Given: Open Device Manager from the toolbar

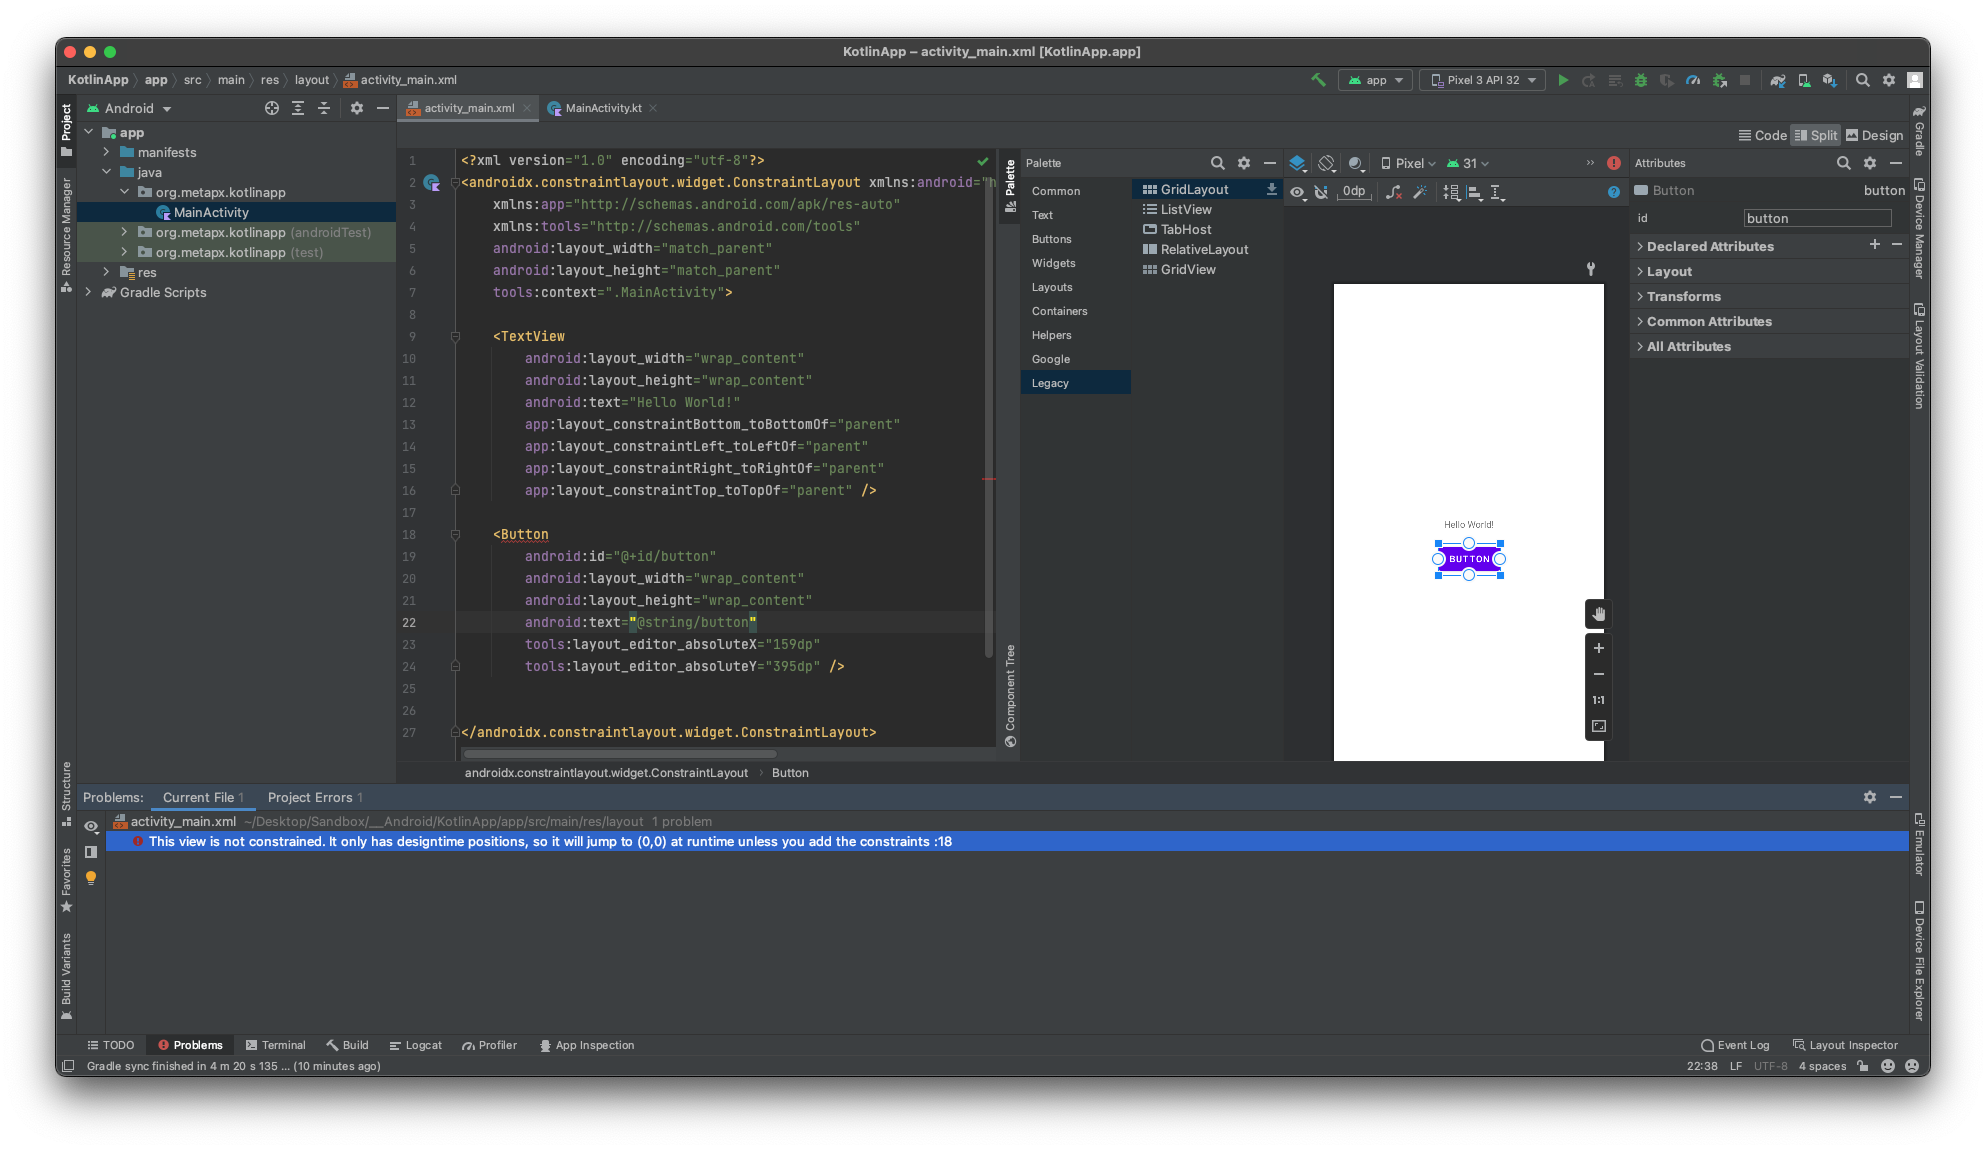Looking at the screenshot, I should tap(1804, 80).
